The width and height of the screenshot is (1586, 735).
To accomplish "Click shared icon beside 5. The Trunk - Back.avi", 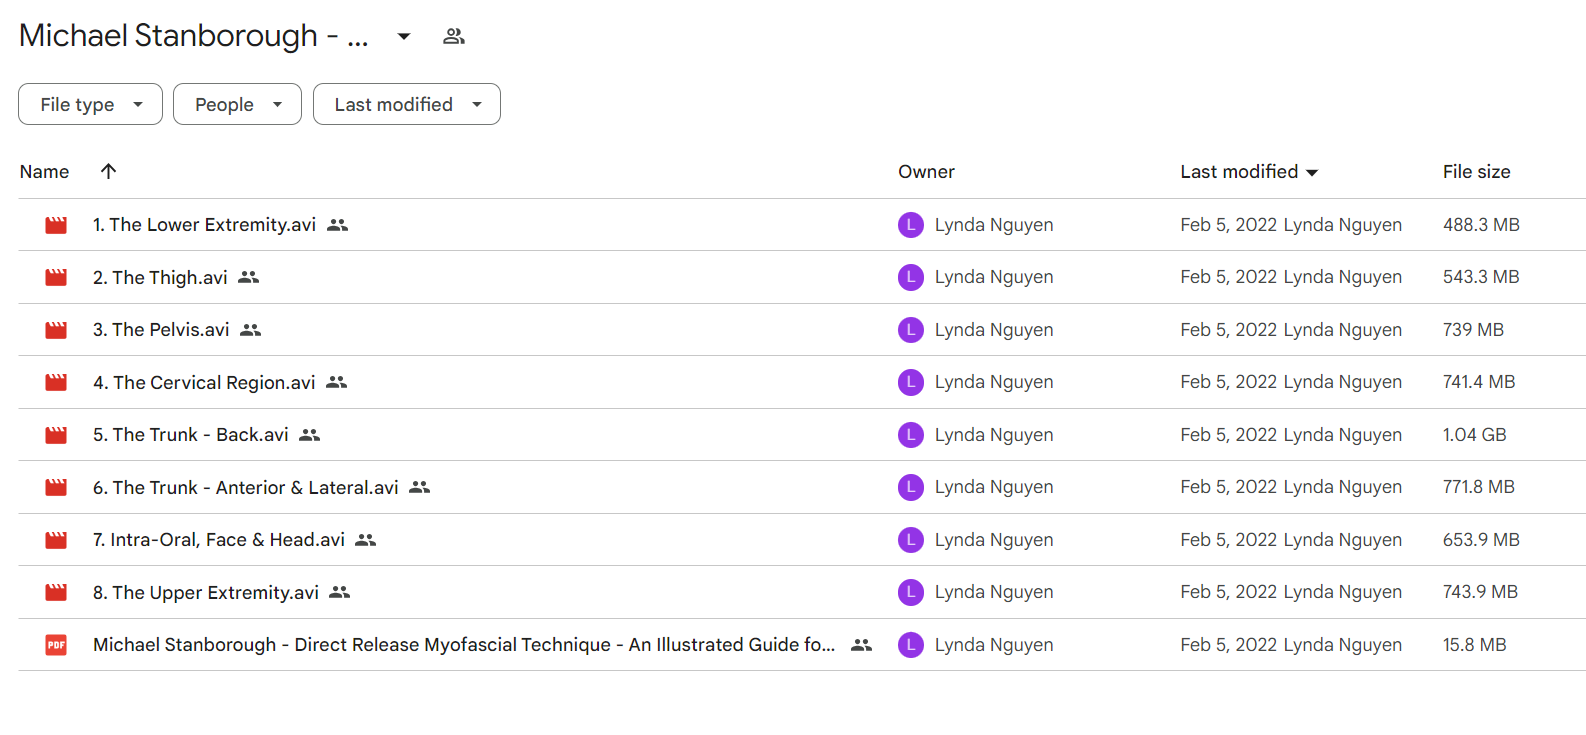I will [310, 435].
